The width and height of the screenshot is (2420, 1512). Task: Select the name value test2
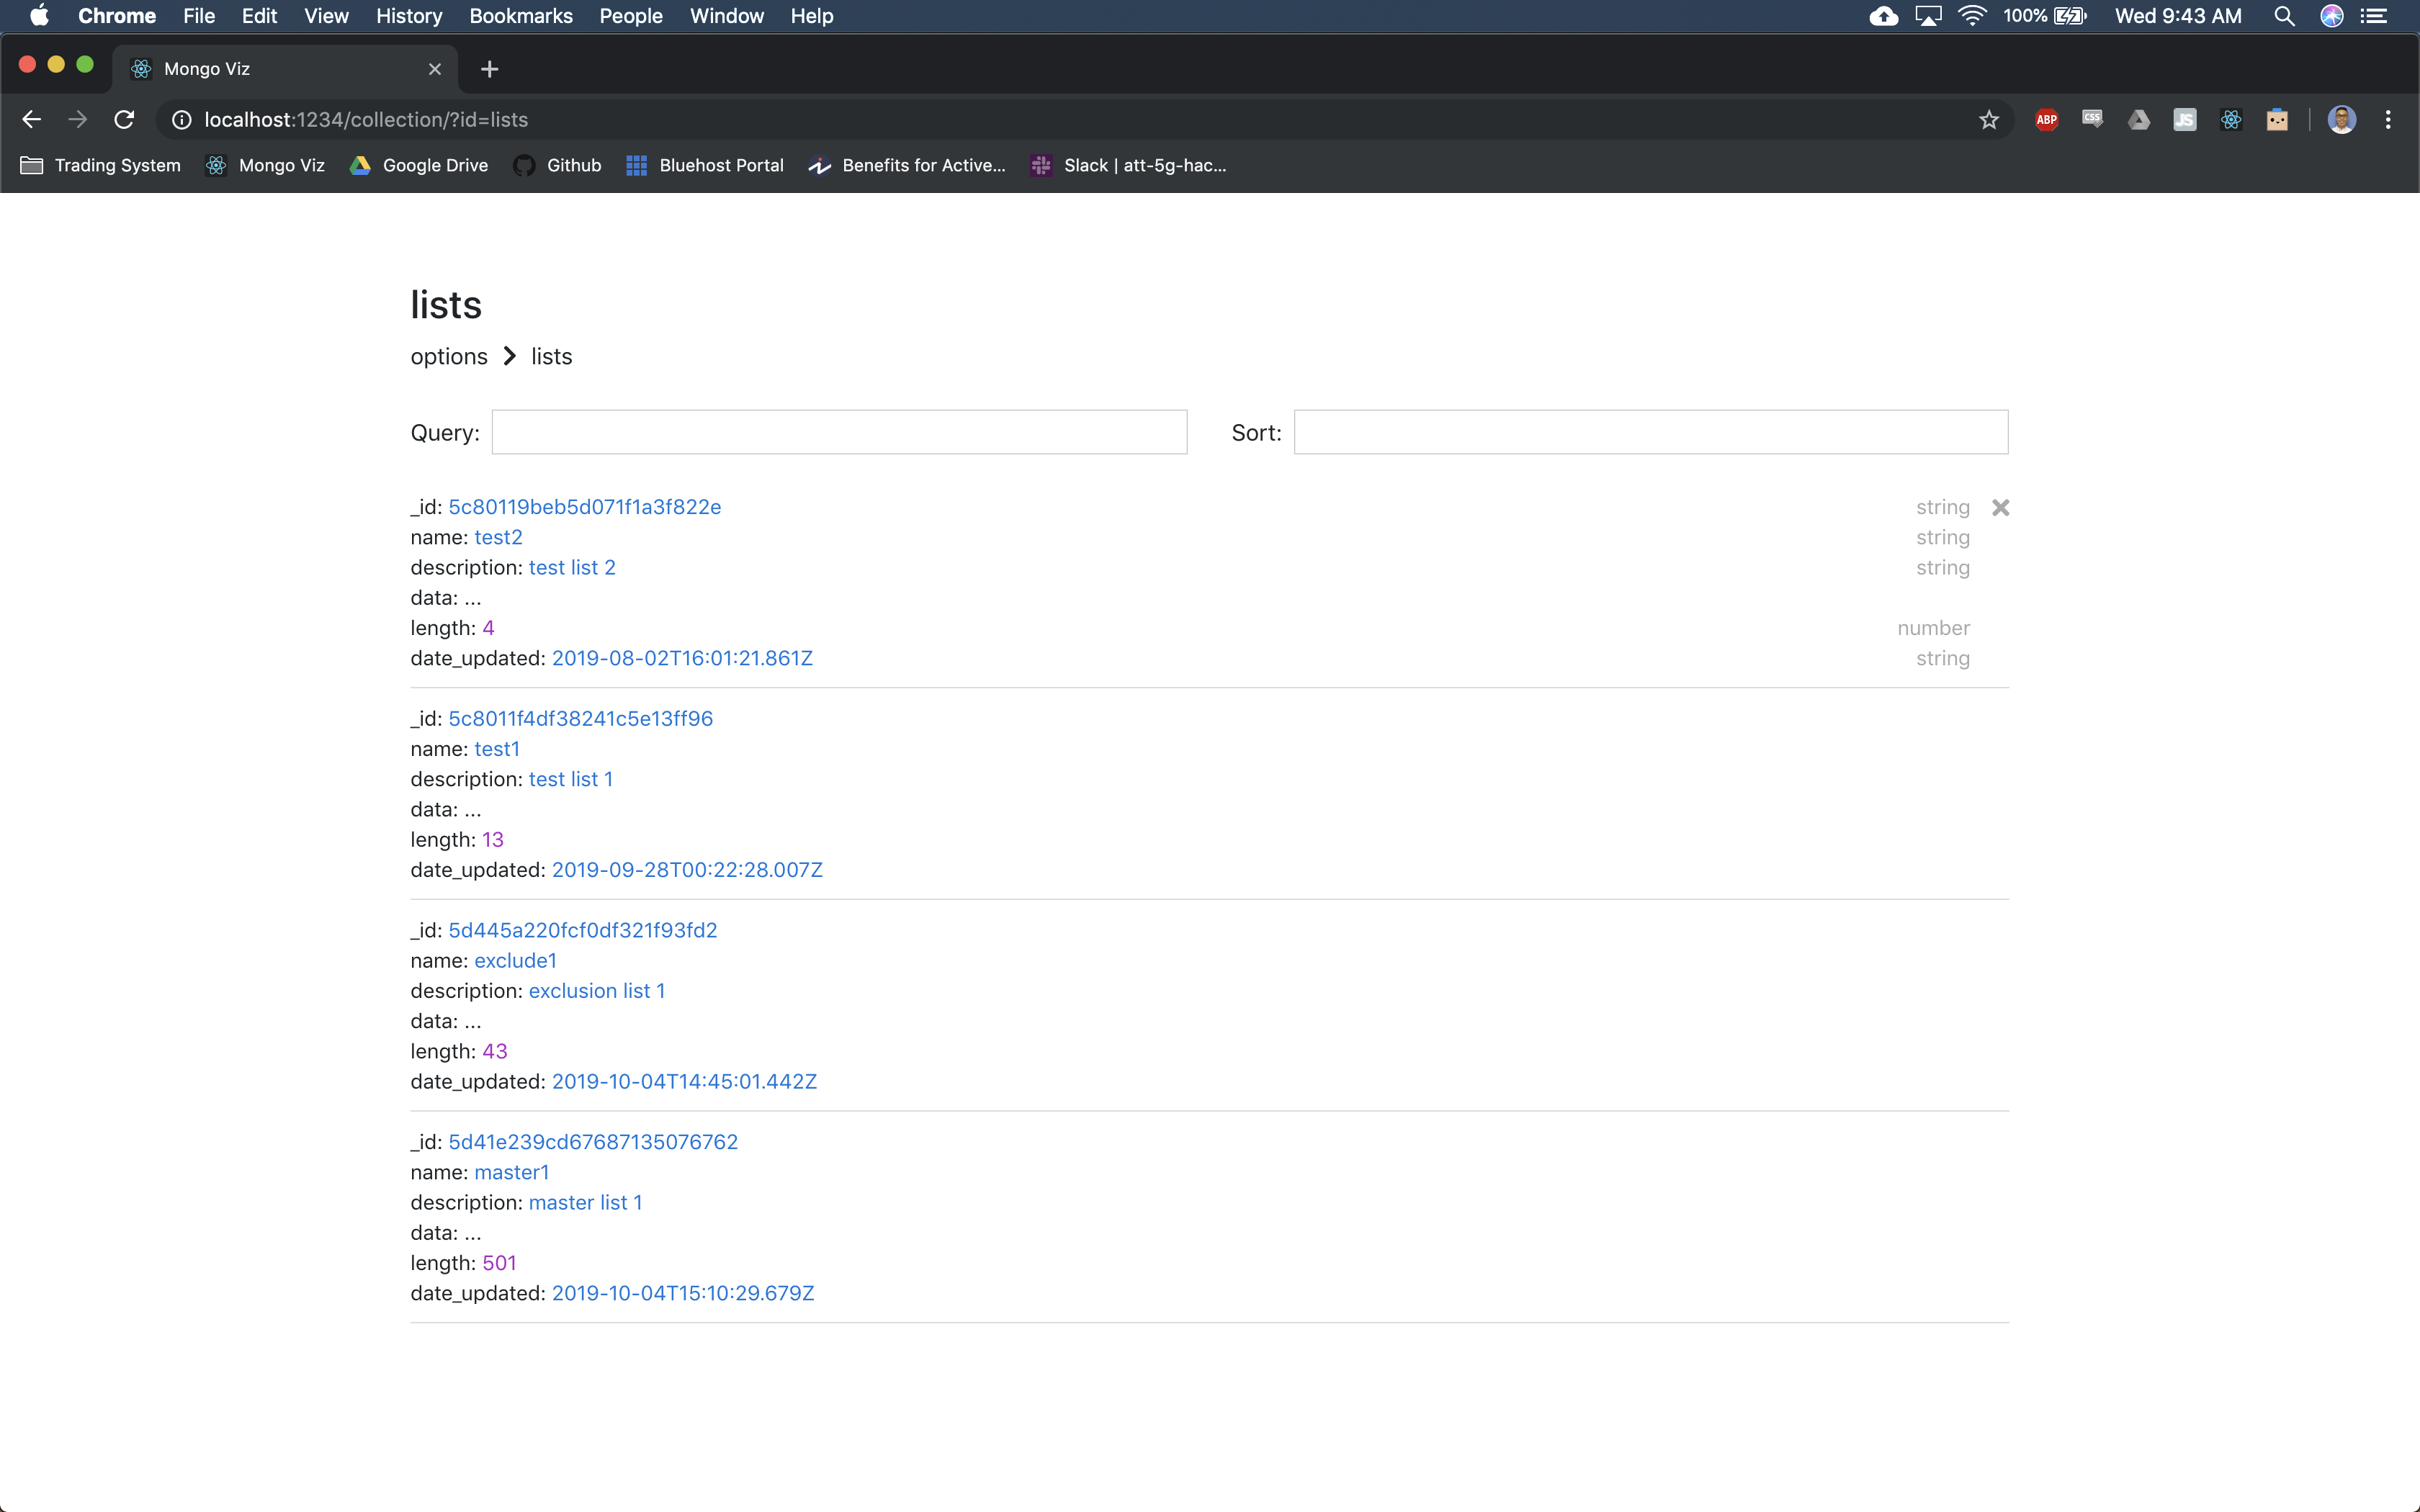click(498, 538)
